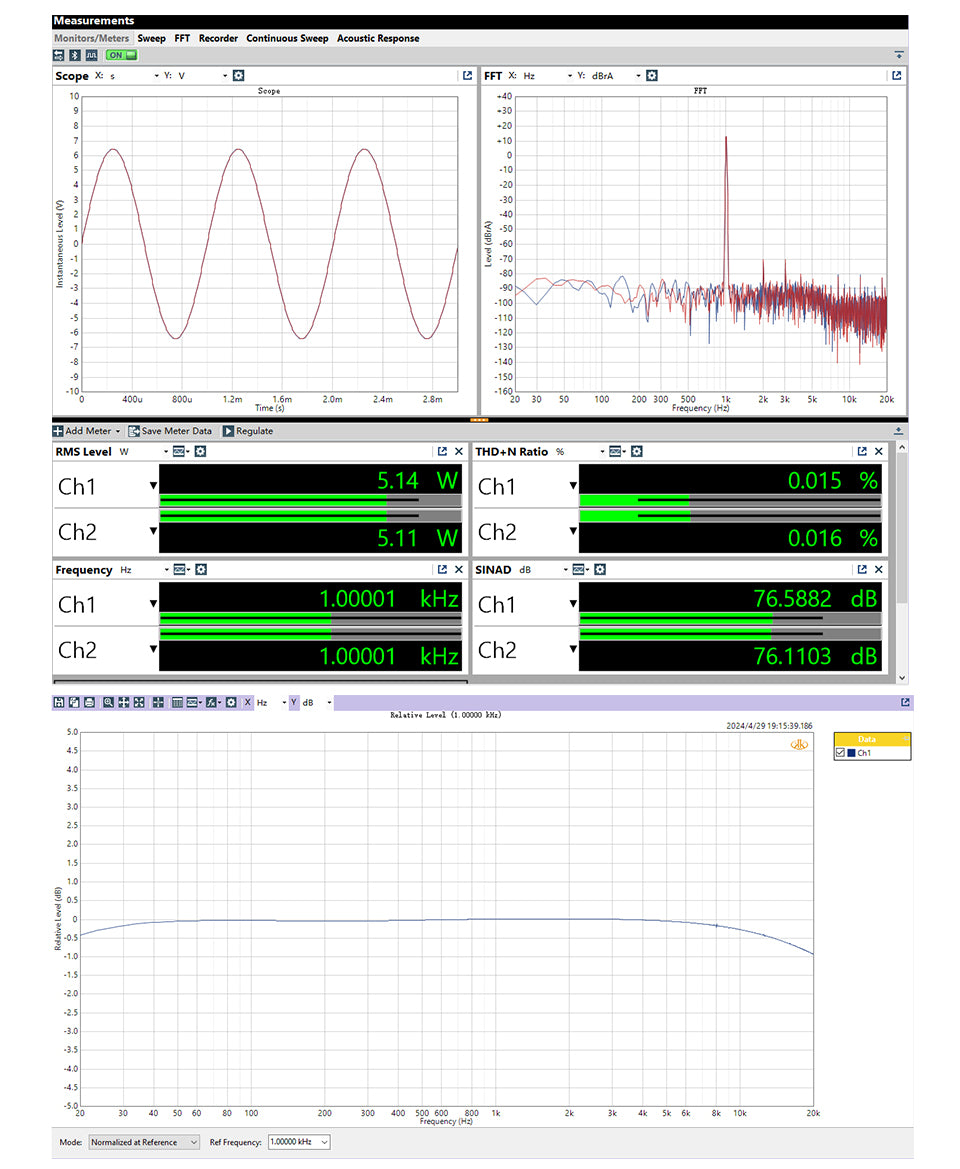Click the Bluetooth icon in the Measurements toolbar

pos(74,55)
